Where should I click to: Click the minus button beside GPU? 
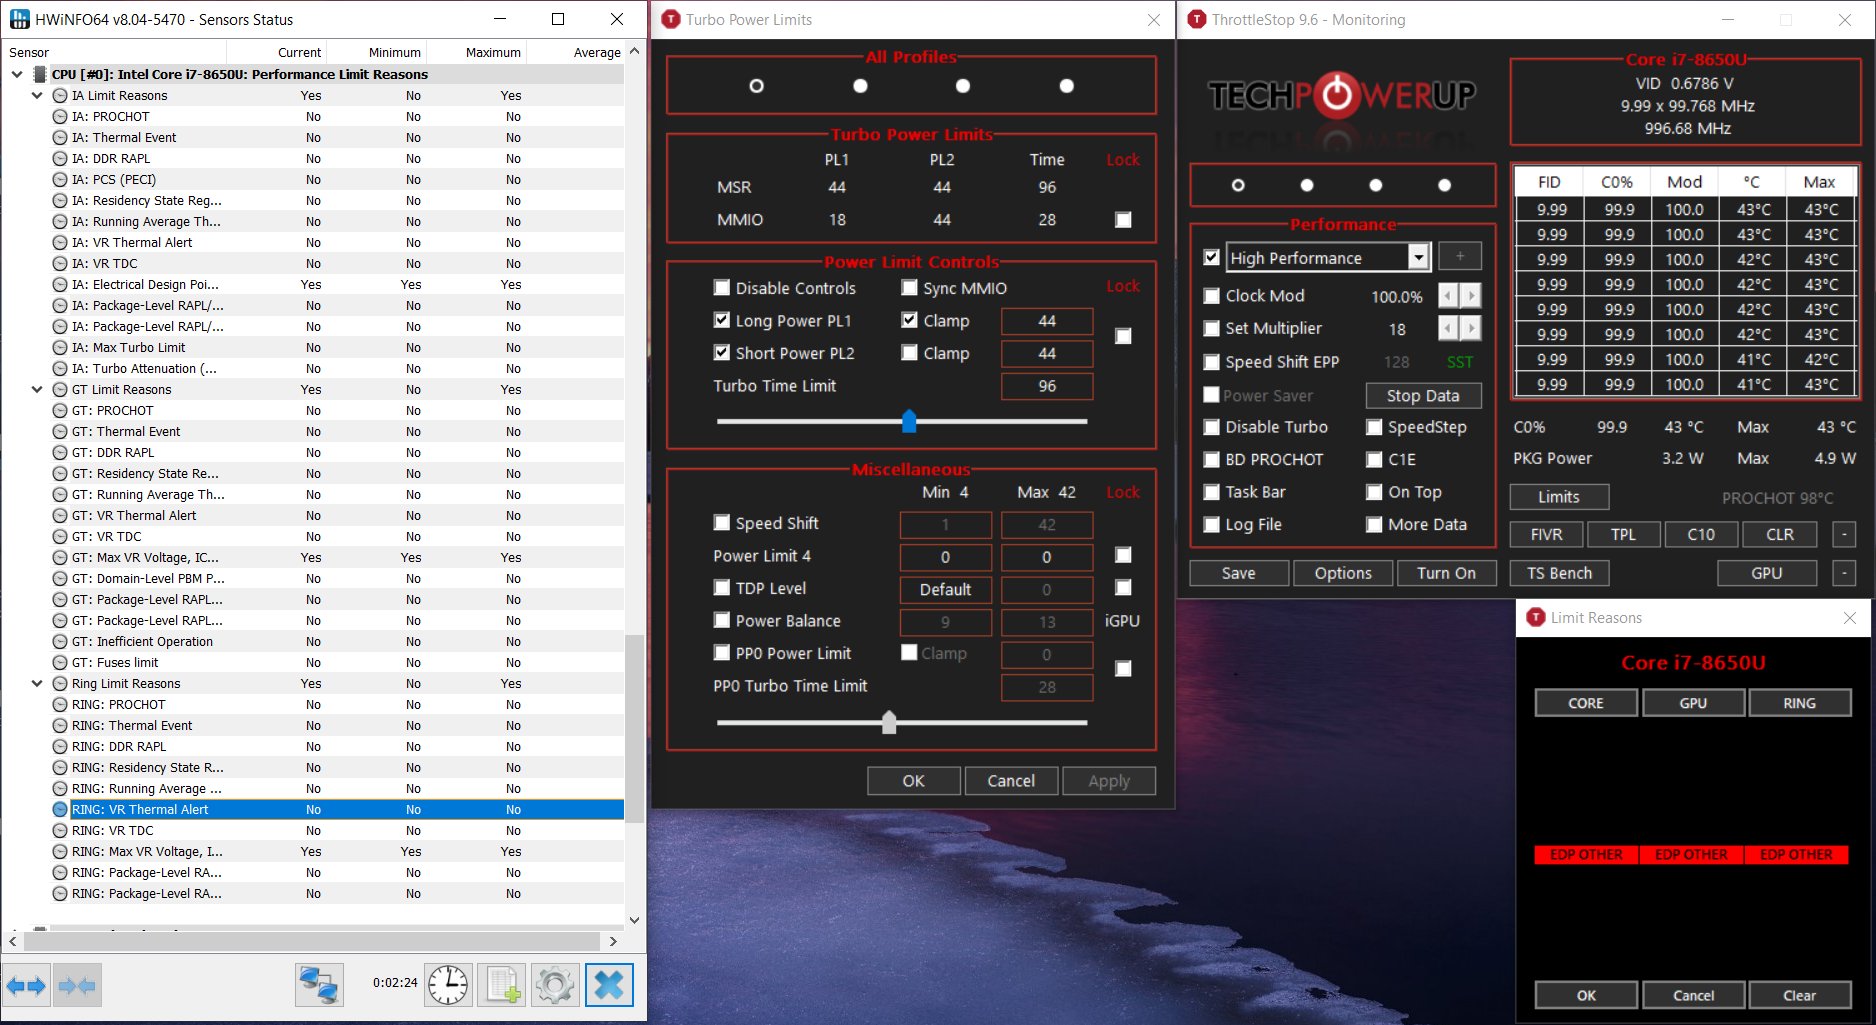point(1844,573)
